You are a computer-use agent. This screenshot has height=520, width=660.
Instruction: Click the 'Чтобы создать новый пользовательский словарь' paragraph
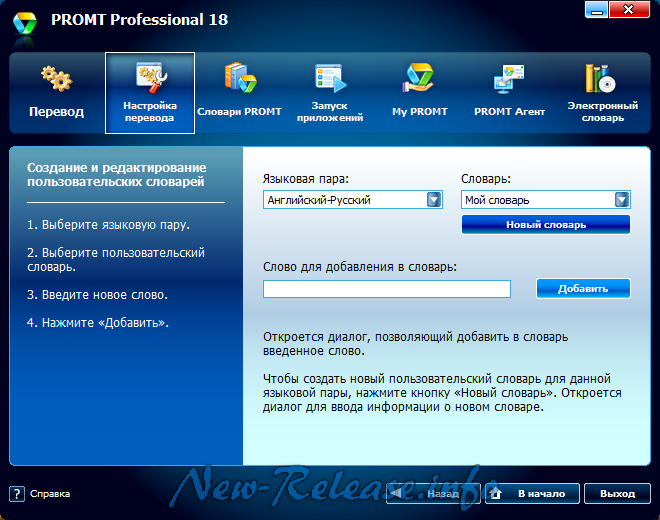[442, 393]
